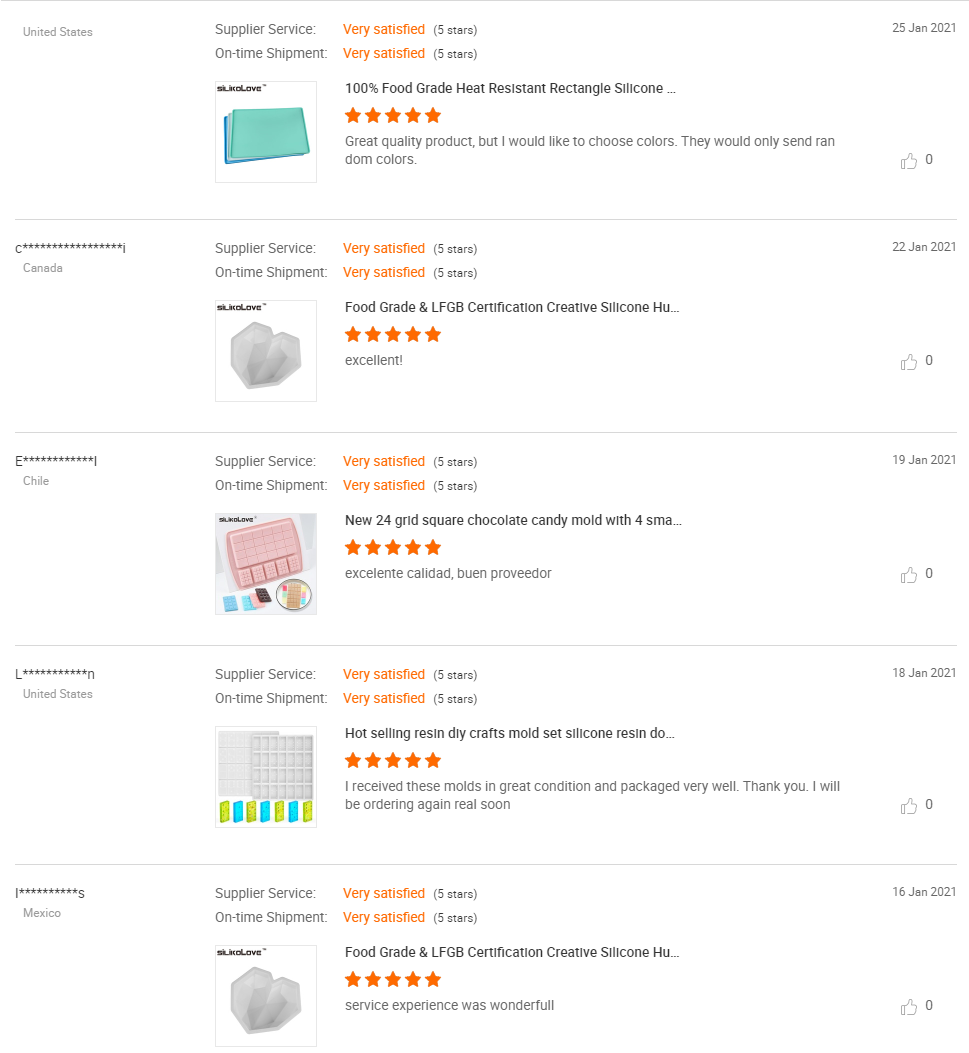
Task: Open the resin domino mold set thumbnail
Action: tap(266, 777)
